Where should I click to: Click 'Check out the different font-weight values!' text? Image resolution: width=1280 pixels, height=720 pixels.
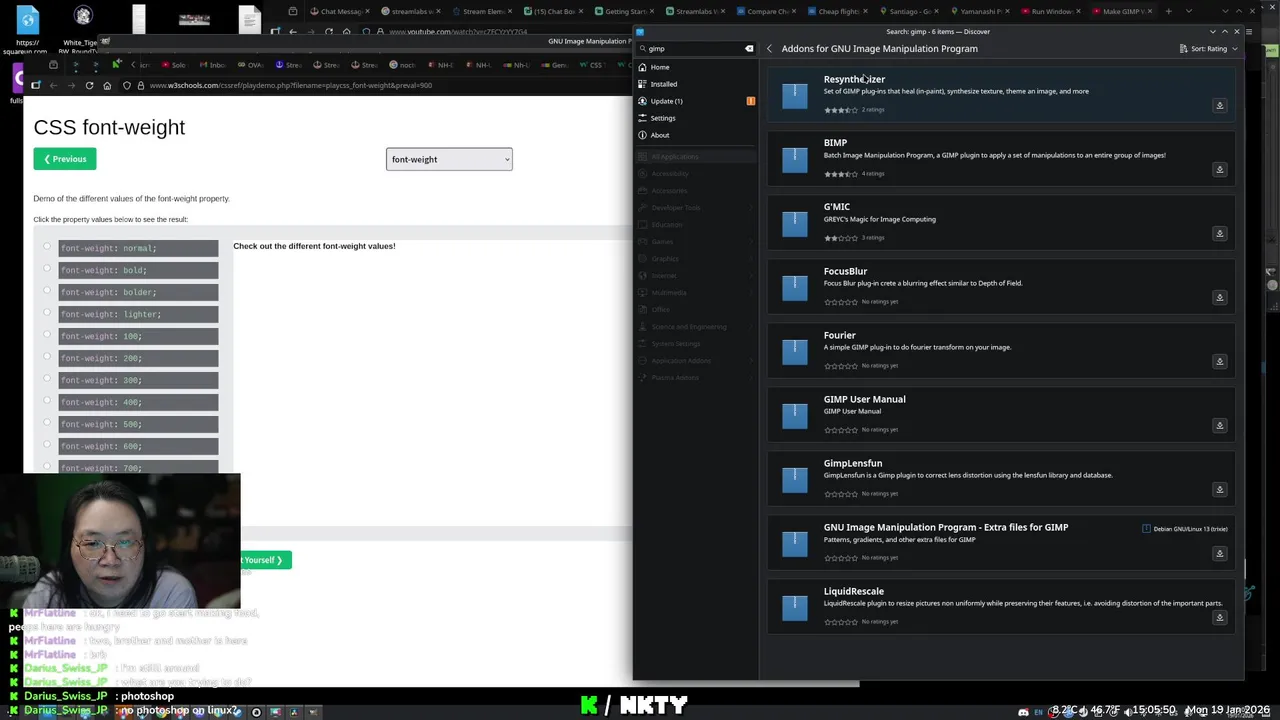314,246
